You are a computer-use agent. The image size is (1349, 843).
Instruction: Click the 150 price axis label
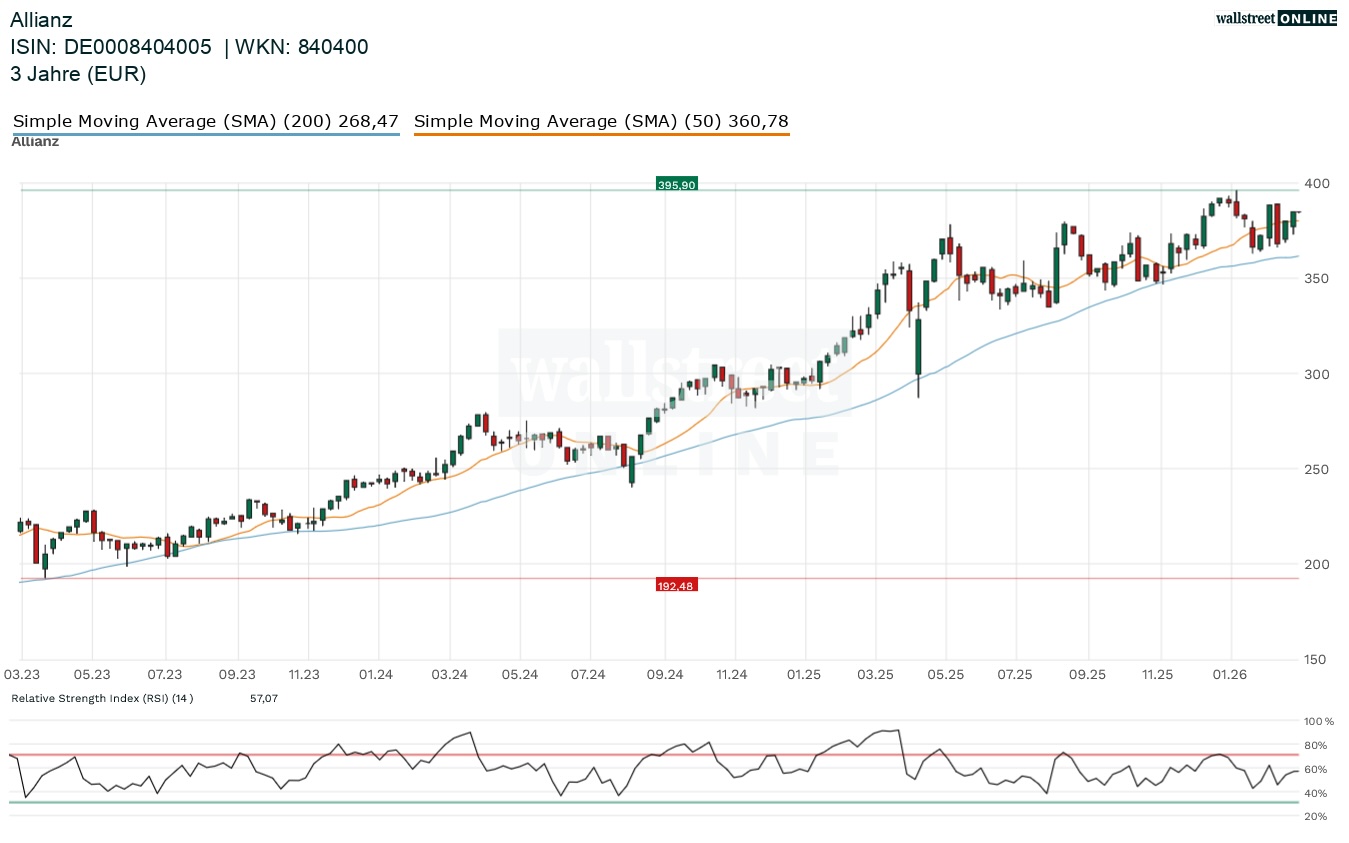(x=1315, y=659)
